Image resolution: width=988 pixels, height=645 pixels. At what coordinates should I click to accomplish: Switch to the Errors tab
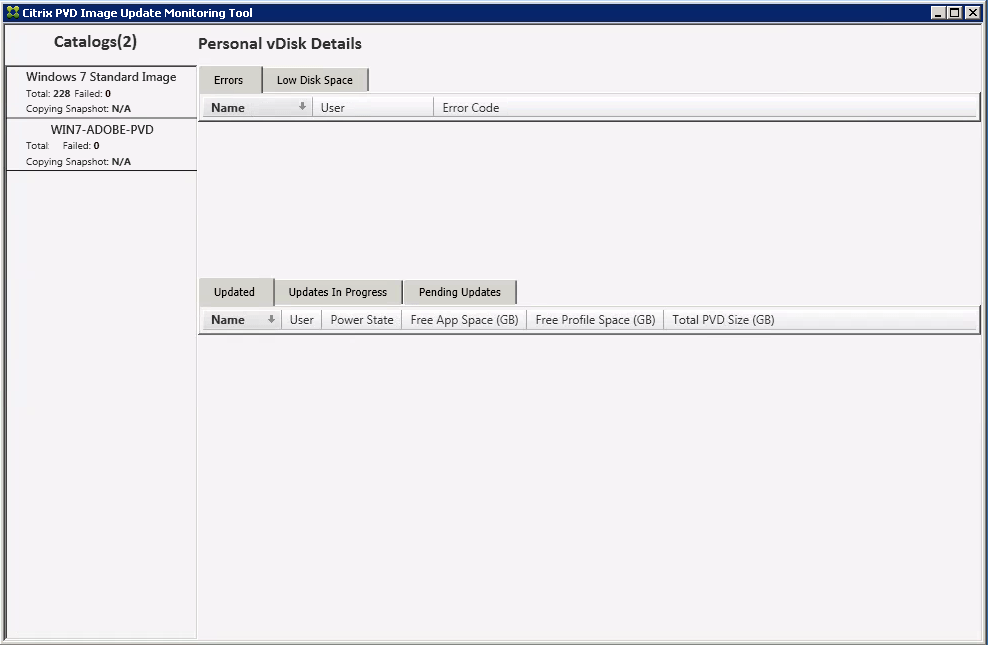tap(229, 80)
